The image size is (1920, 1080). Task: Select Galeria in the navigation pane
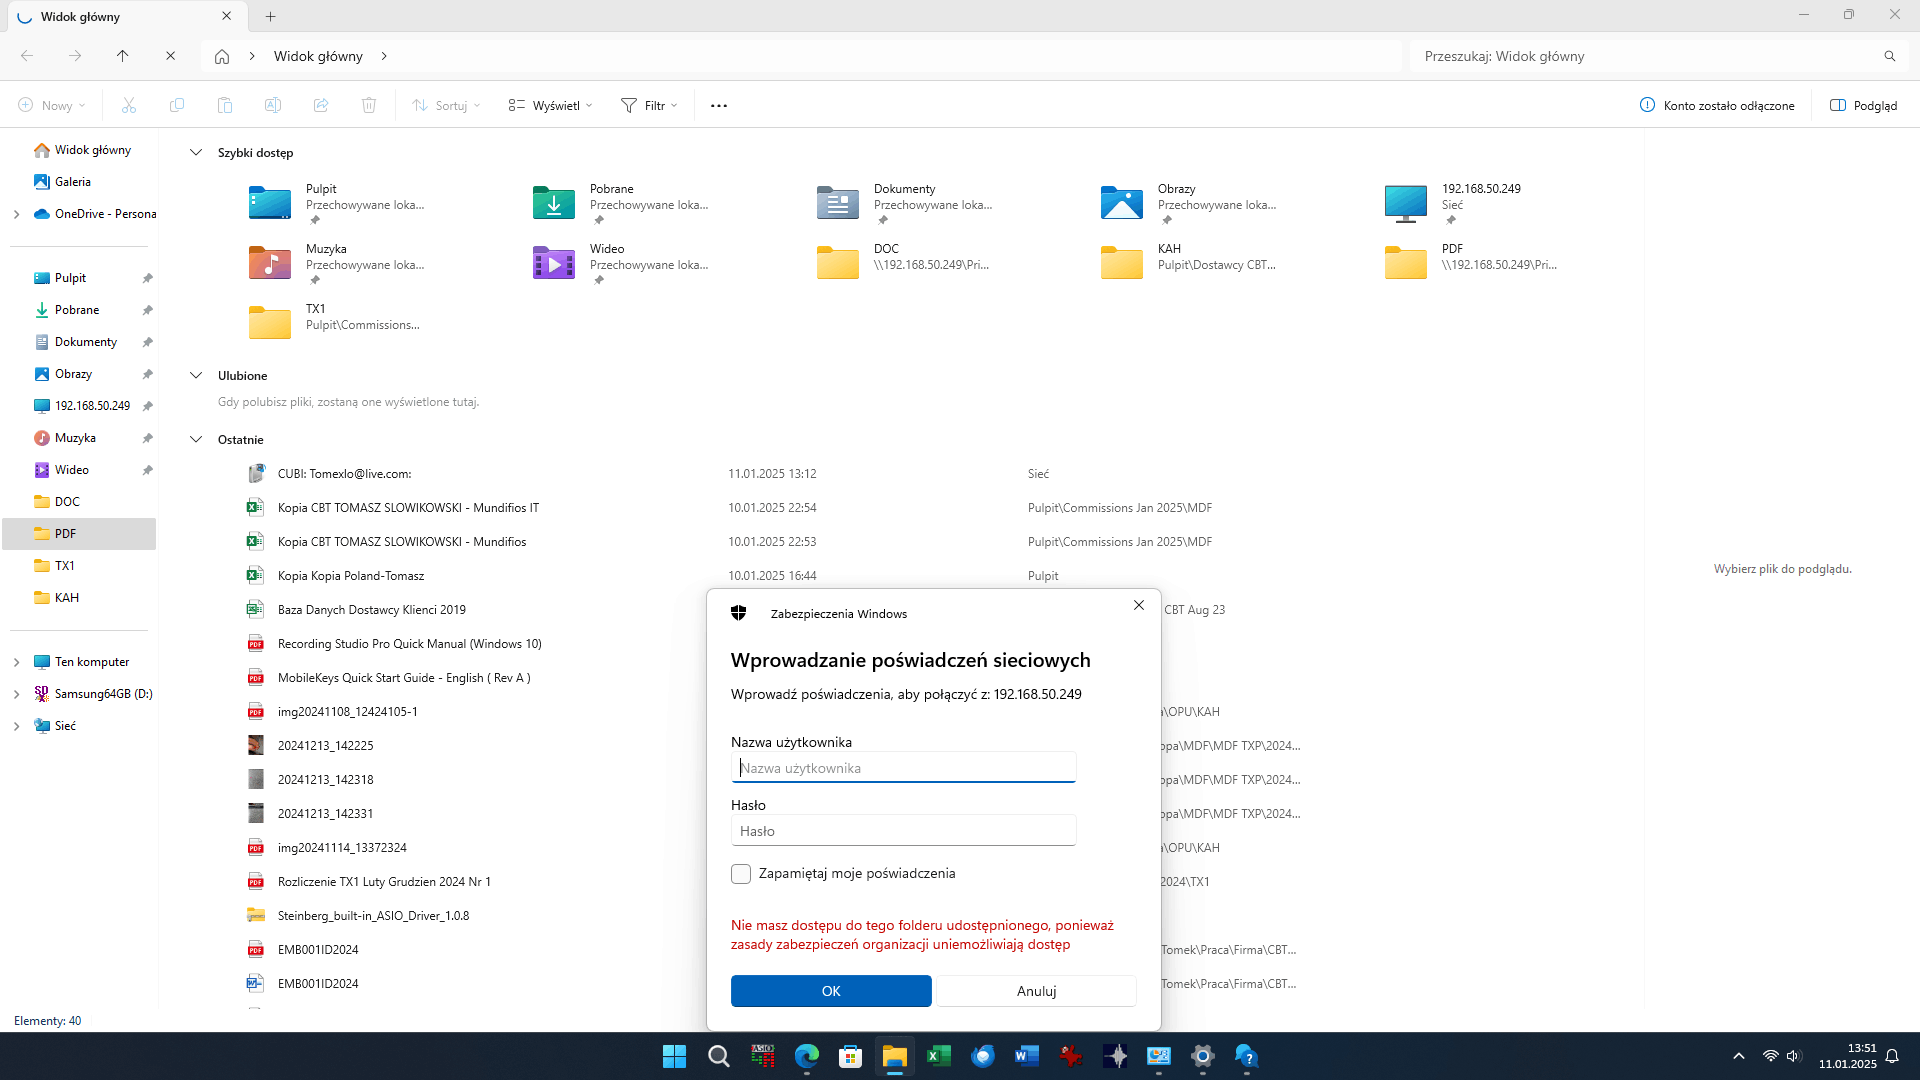(x=73, y=182)
